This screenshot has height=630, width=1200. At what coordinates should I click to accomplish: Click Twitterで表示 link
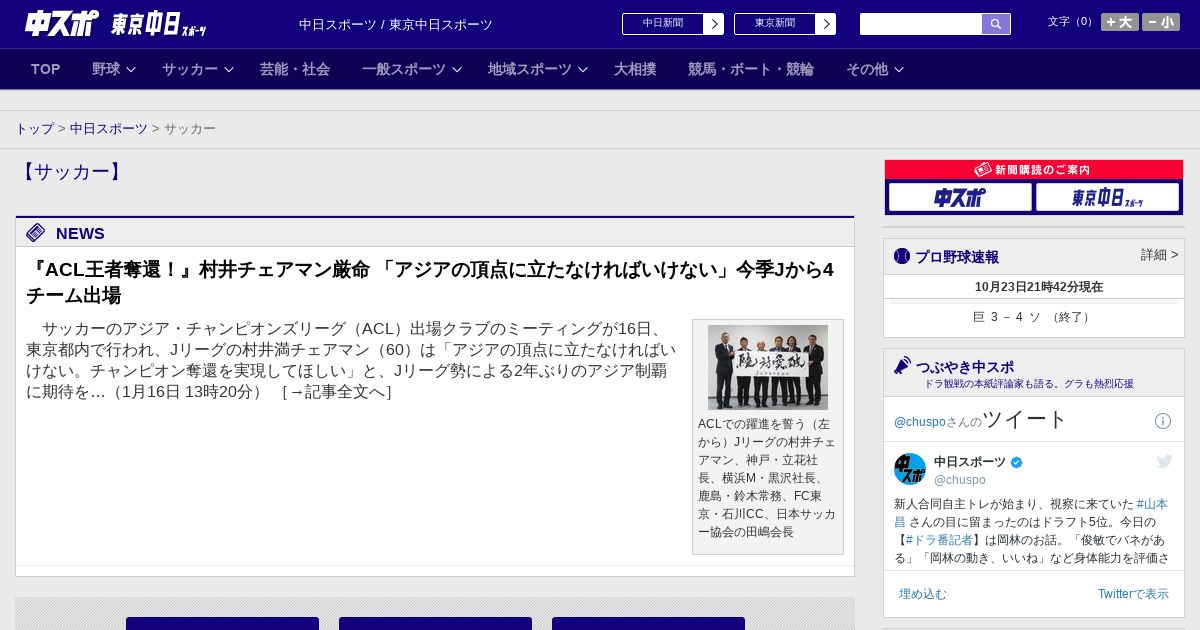pyautogui.click(x=1133, y=594)
